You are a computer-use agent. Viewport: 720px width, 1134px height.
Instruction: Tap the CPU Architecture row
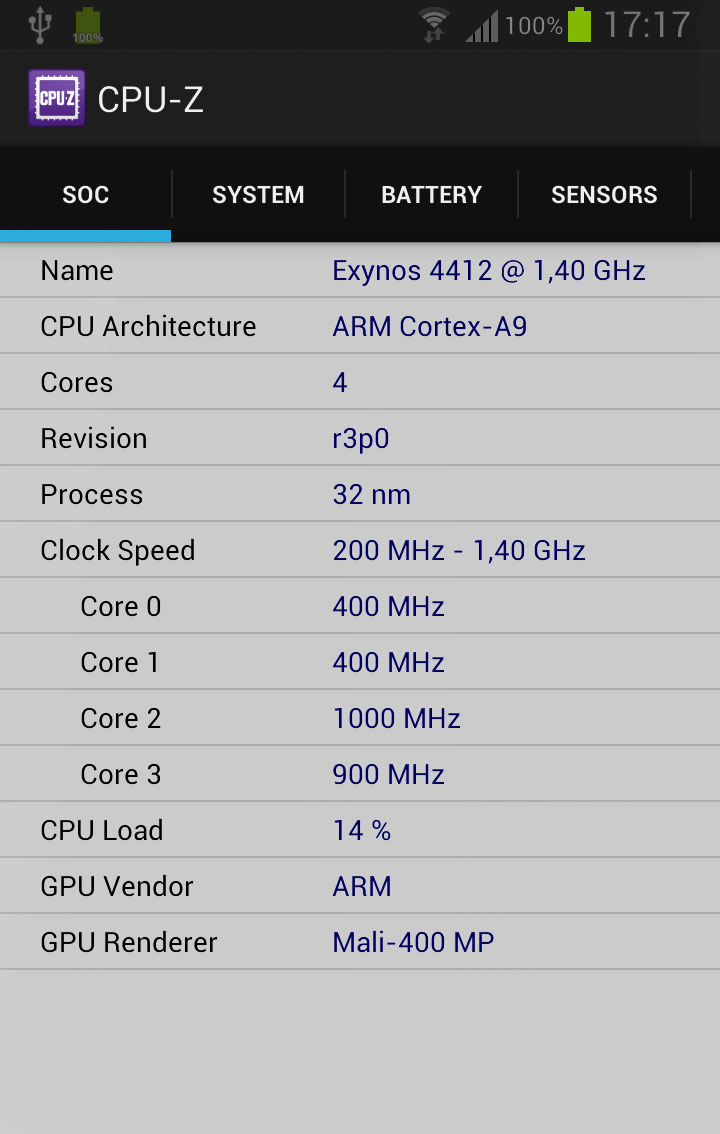point(360,327)
